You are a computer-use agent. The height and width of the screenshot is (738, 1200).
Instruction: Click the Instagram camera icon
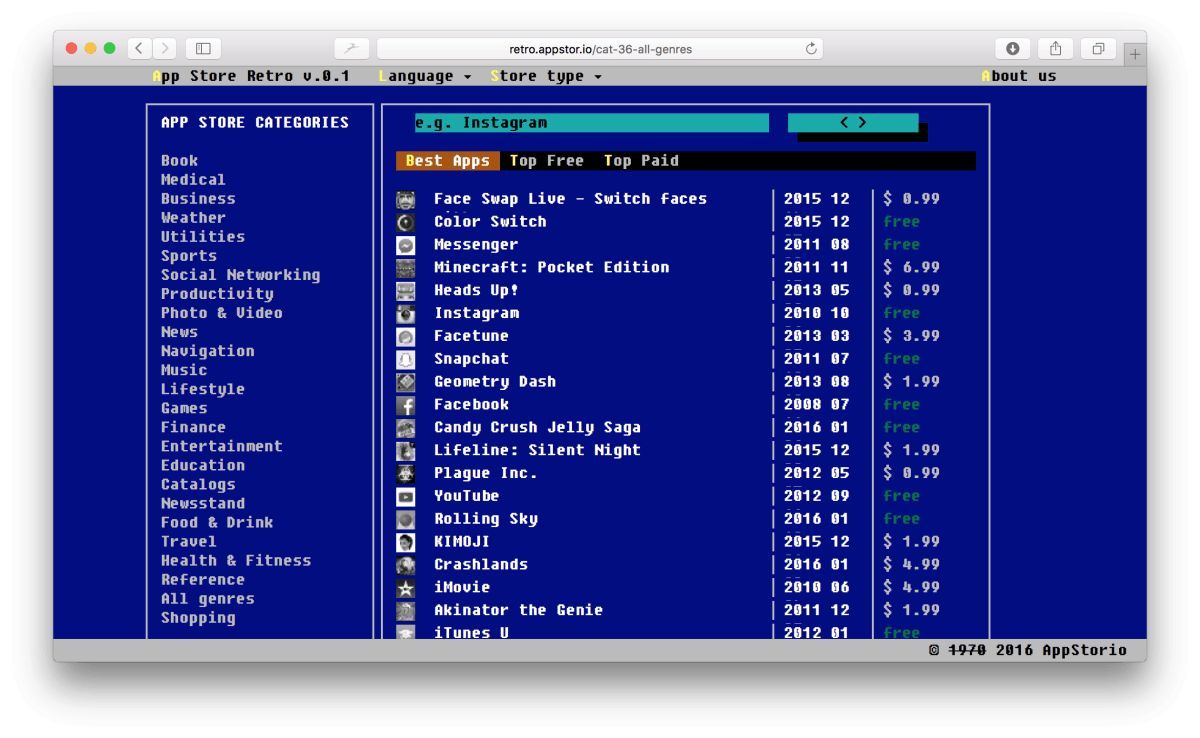click(406, 314)
